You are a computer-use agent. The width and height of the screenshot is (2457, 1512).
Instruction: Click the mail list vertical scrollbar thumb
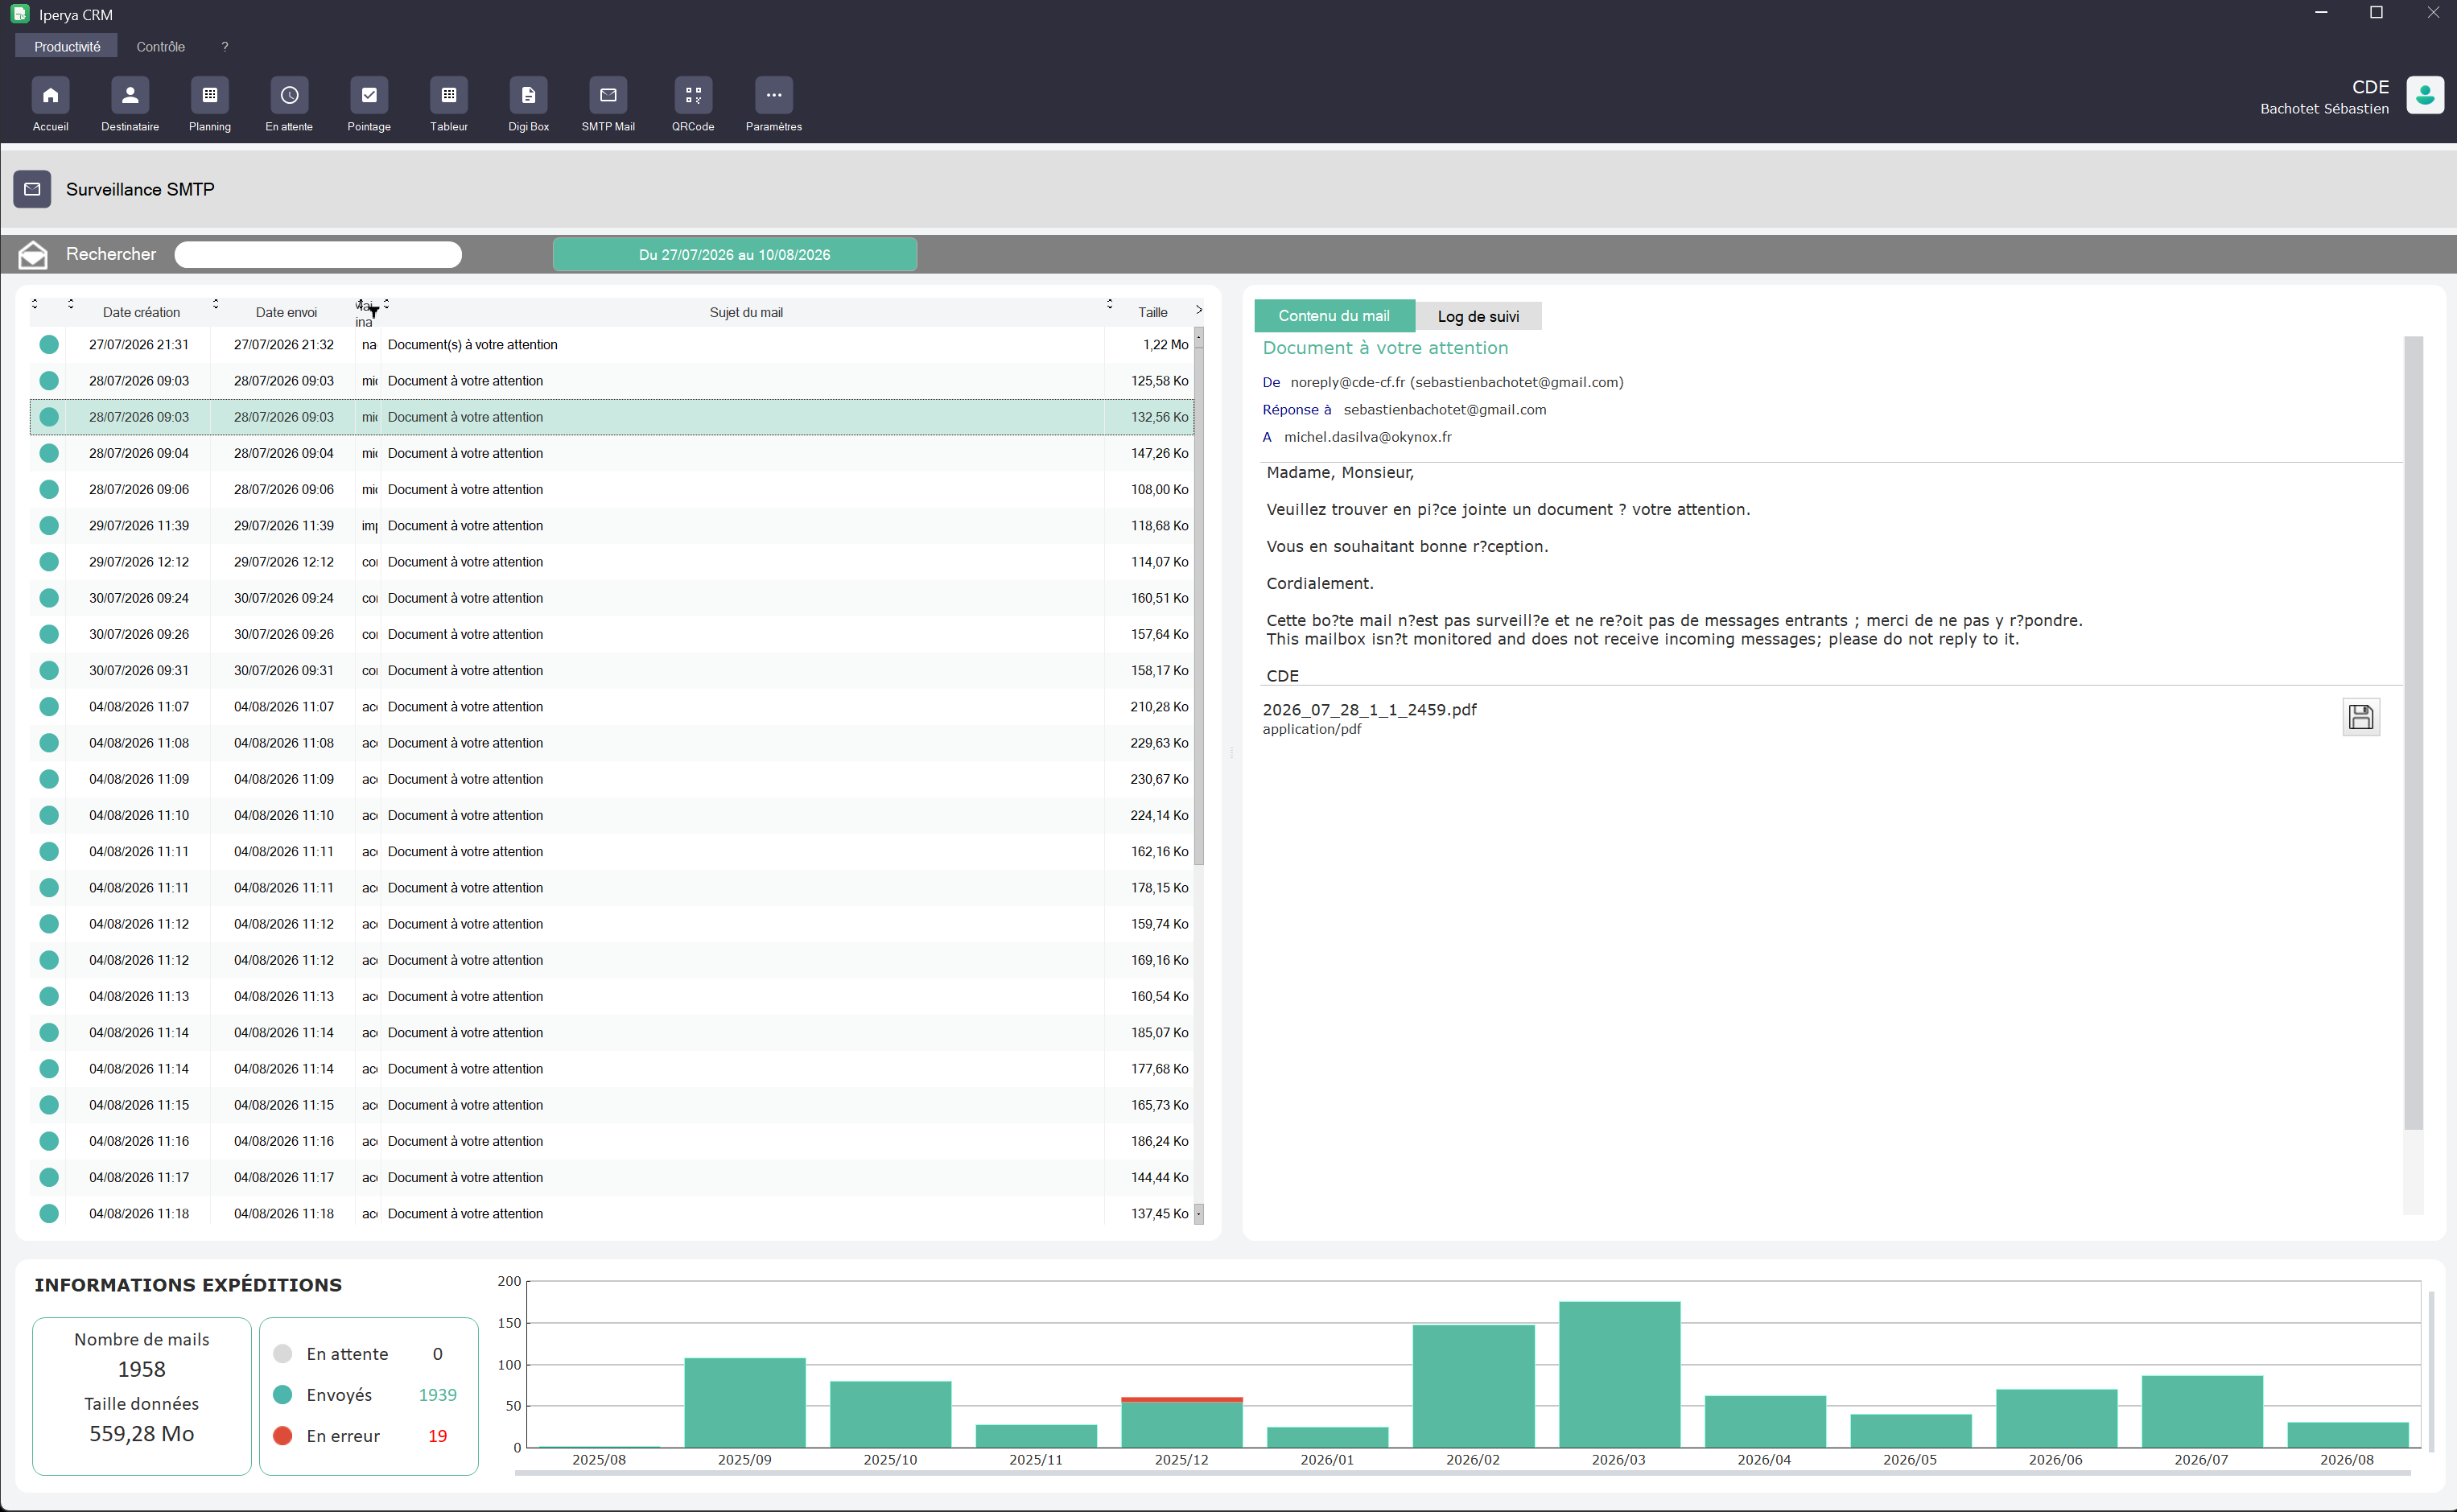(x=1198, y=606)
